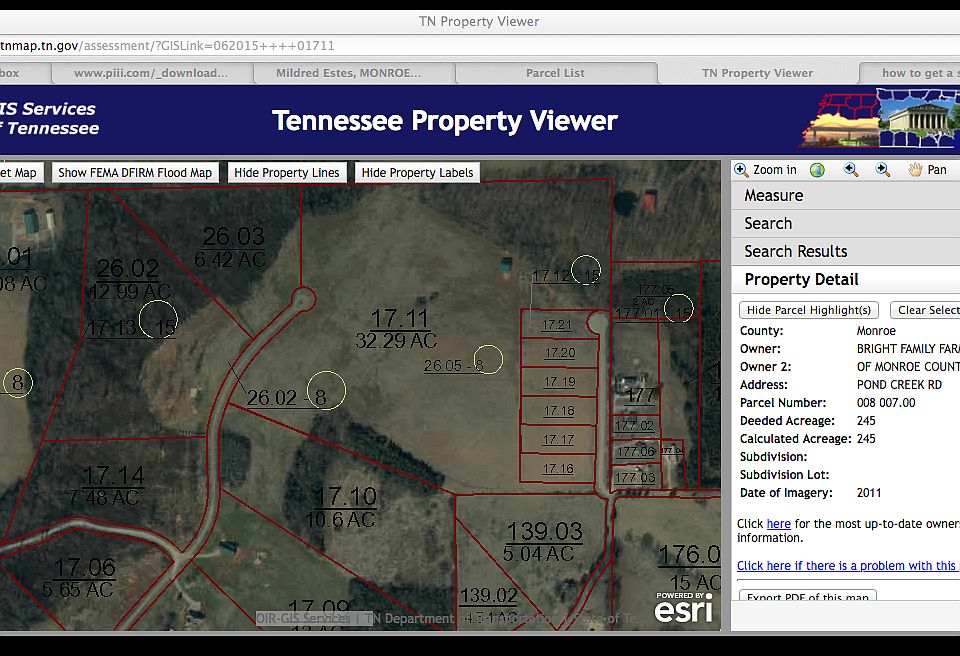
Task: Switch to the www.piii.com download tab
Action: click(x=151, y=73)
